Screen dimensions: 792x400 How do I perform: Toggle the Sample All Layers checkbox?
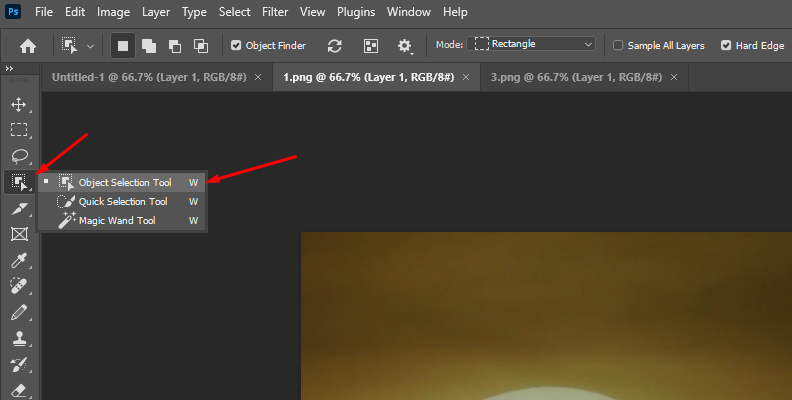pyautogui.click(x=618, y=45)
